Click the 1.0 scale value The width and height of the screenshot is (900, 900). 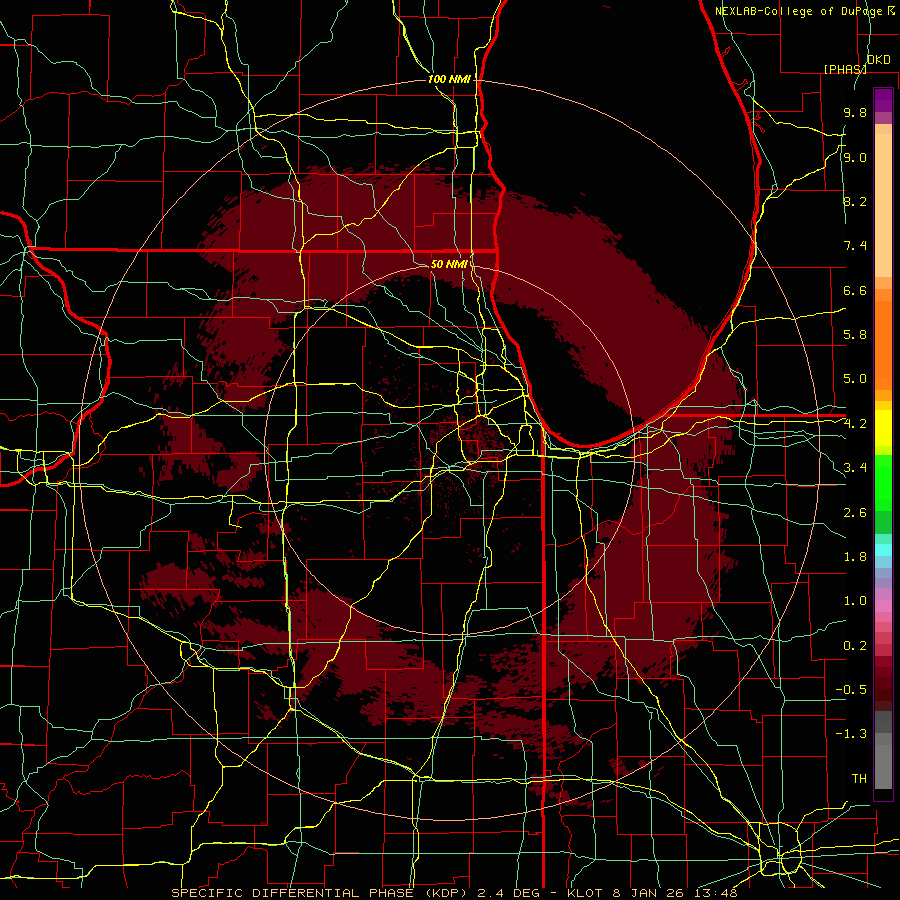point(855,602)
